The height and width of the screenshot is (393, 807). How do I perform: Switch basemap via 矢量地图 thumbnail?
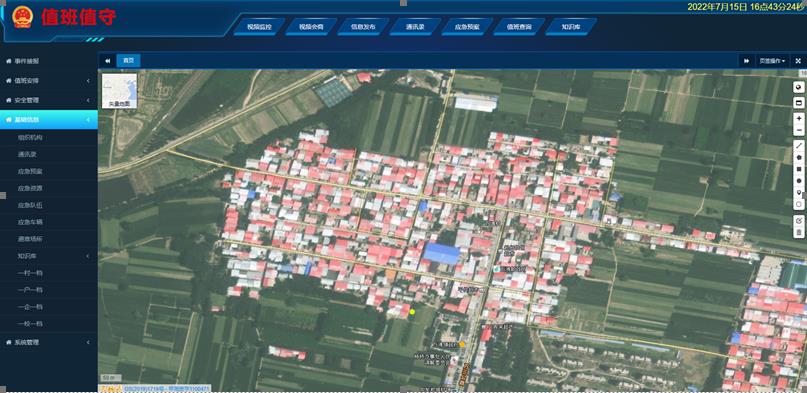coord(119,91)
